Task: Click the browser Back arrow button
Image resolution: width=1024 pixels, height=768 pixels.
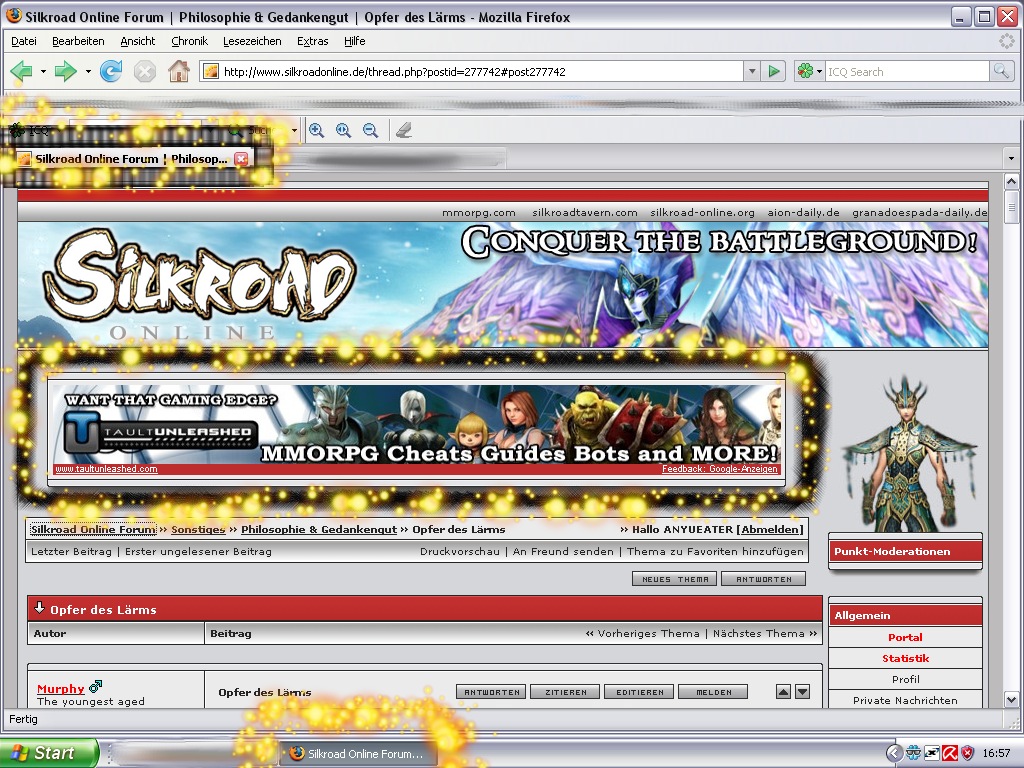Action: (21, 71)
